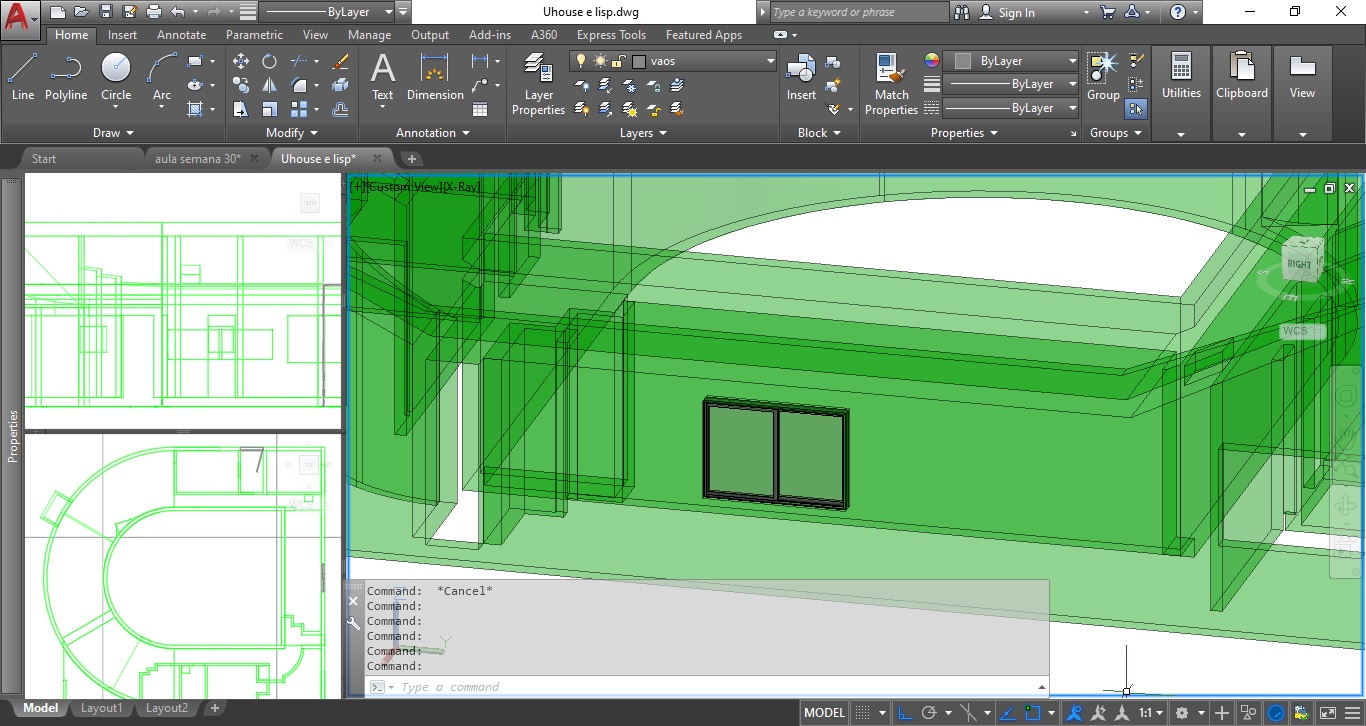Click the Match Properties tool
The width and height of the screenshot is (1366, 726).
point(891,84)
